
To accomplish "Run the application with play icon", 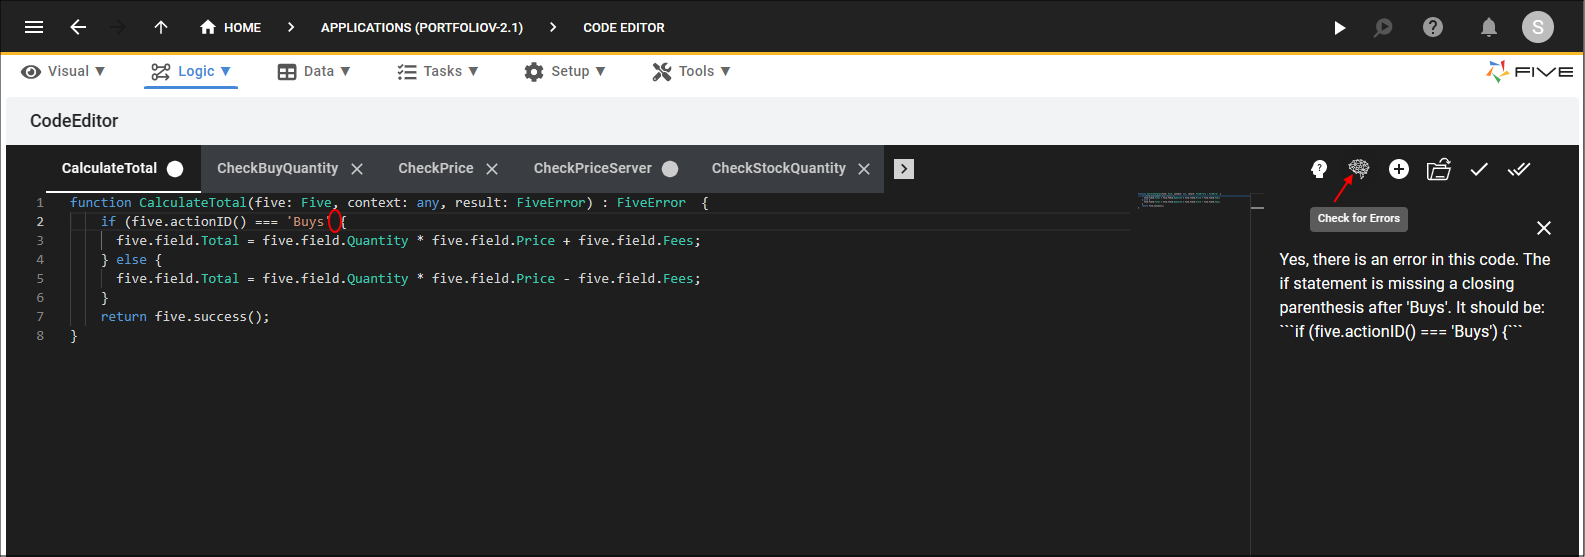I will pos(1339,28).
